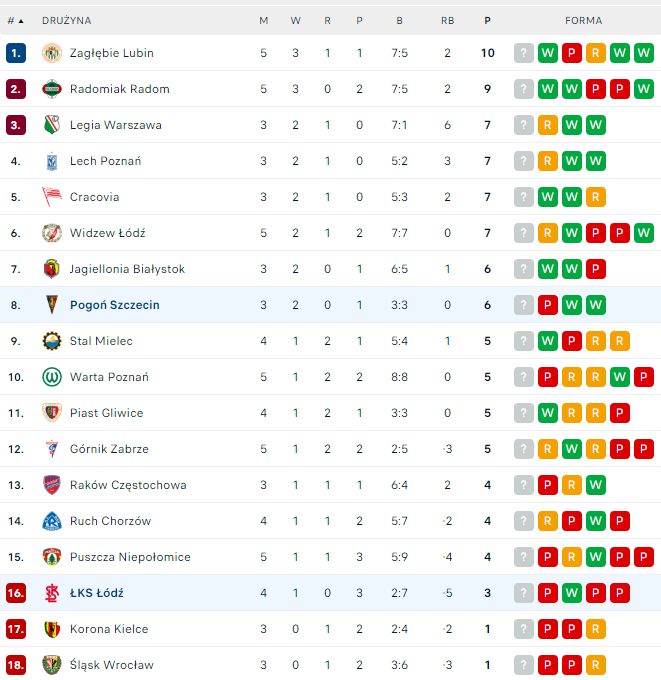Click the red P form badge for Jagiellonia
Screen dimensions: 661x680
click(x=596, y=269)
